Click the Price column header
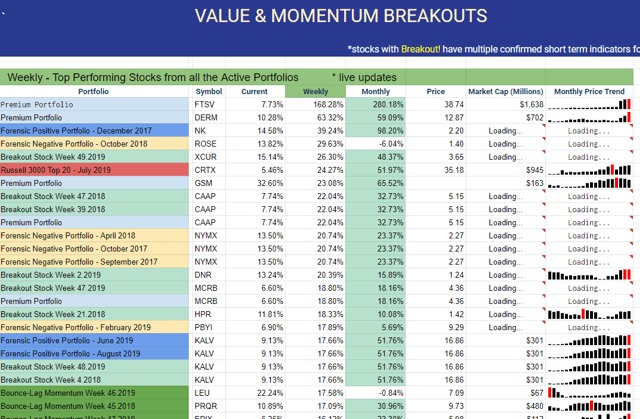This screenshot has height=419, width=640. tap(436, 91)
